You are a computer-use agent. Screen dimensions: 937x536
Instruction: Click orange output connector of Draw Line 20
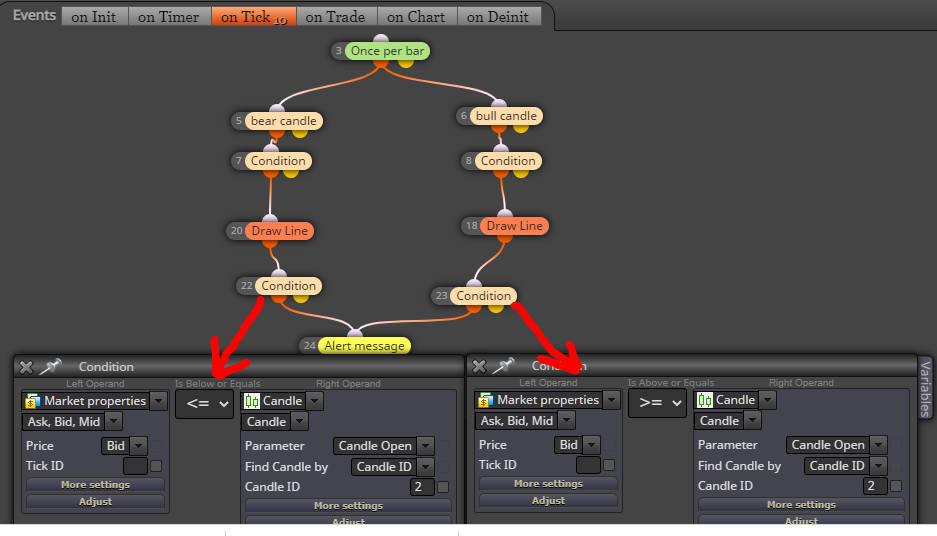point(270,242)
